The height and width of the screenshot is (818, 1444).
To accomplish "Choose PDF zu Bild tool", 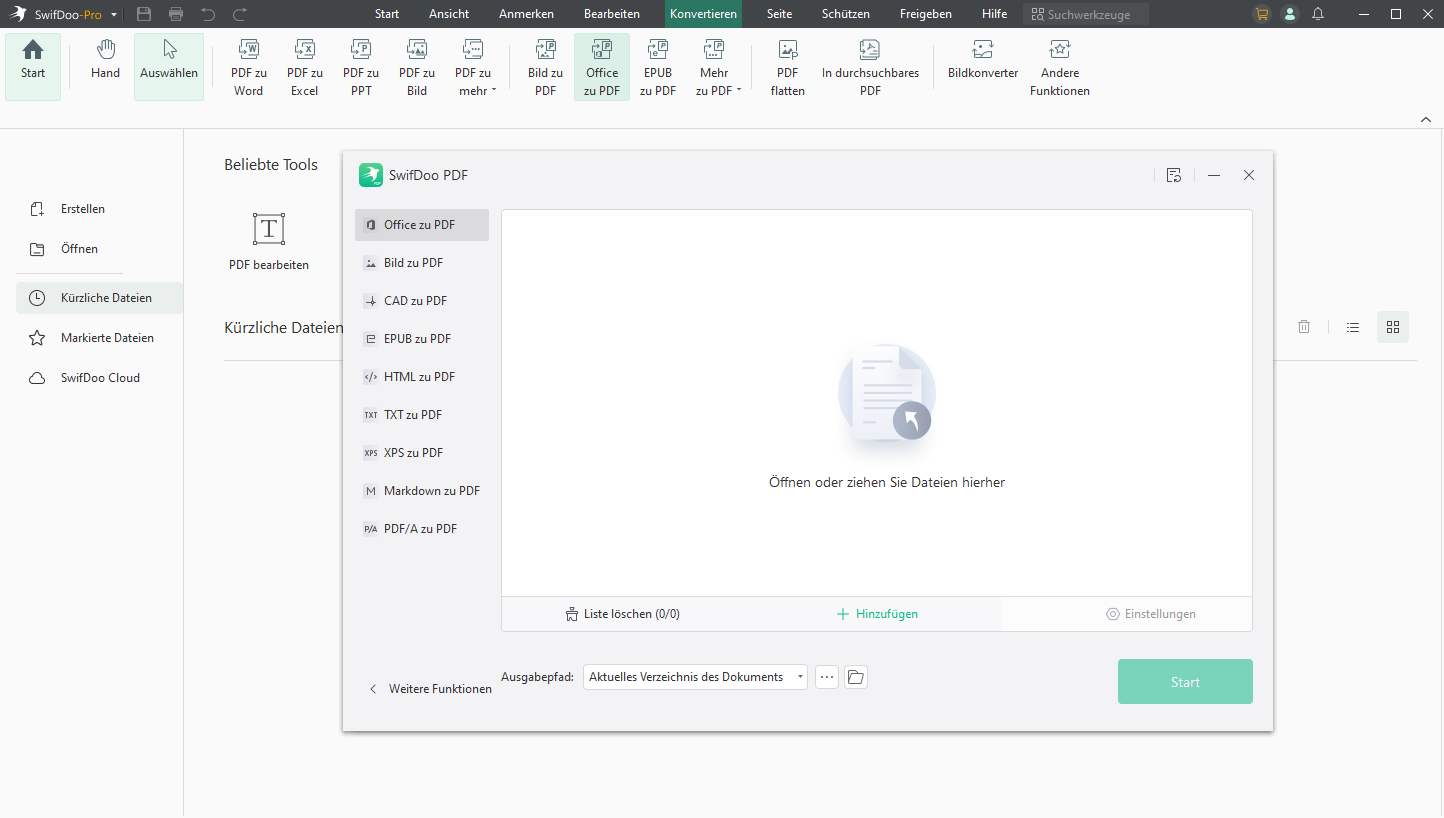I will [417, 67].
